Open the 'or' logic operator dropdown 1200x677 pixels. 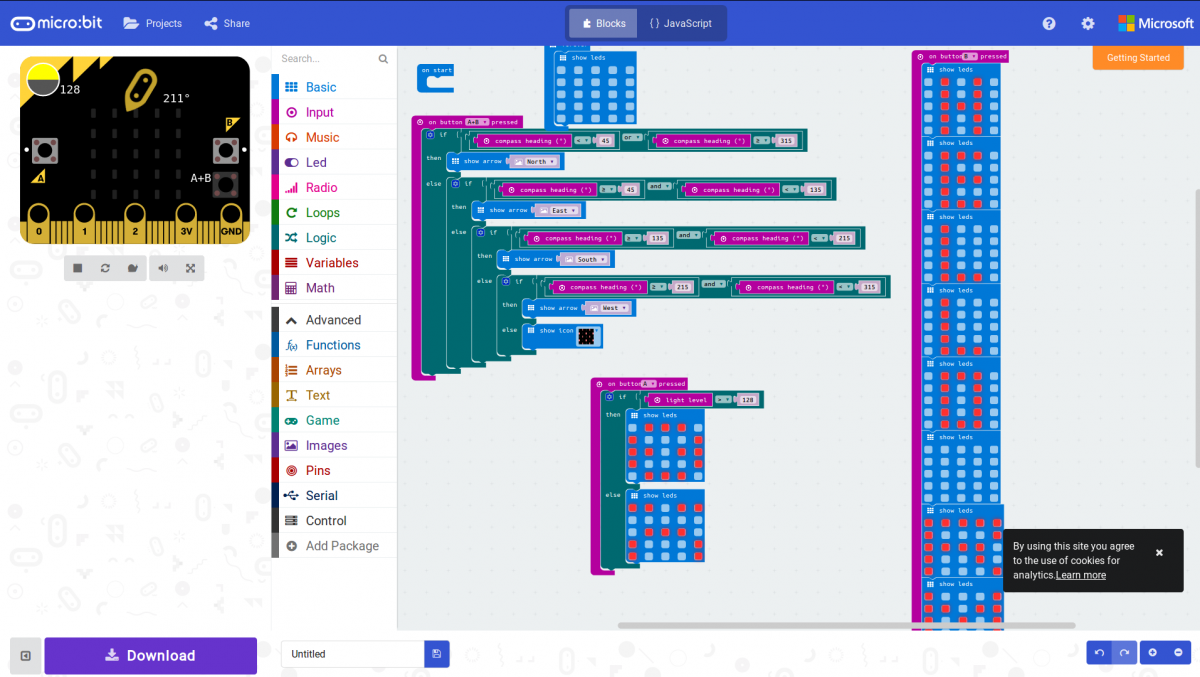click(633, 137)
